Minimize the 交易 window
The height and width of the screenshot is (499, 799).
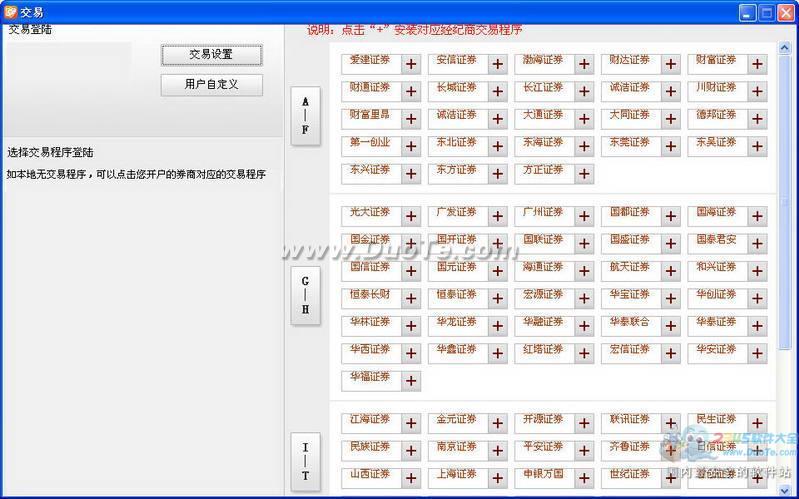(748, 13)
